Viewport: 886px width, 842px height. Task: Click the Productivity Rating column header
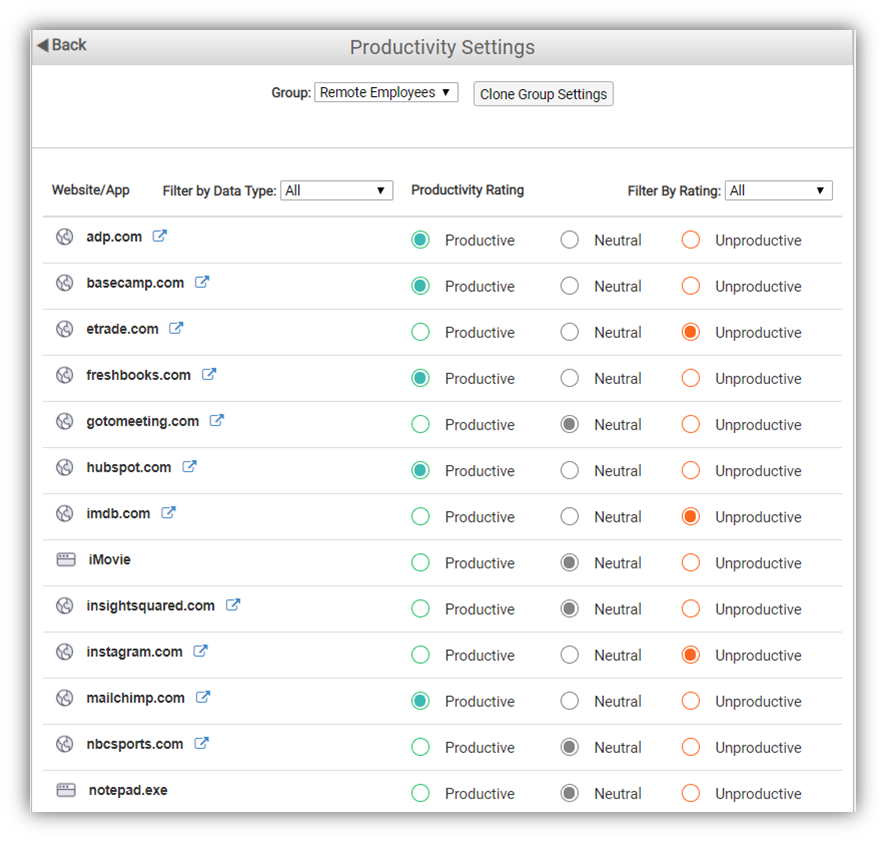tap(467, 190)
